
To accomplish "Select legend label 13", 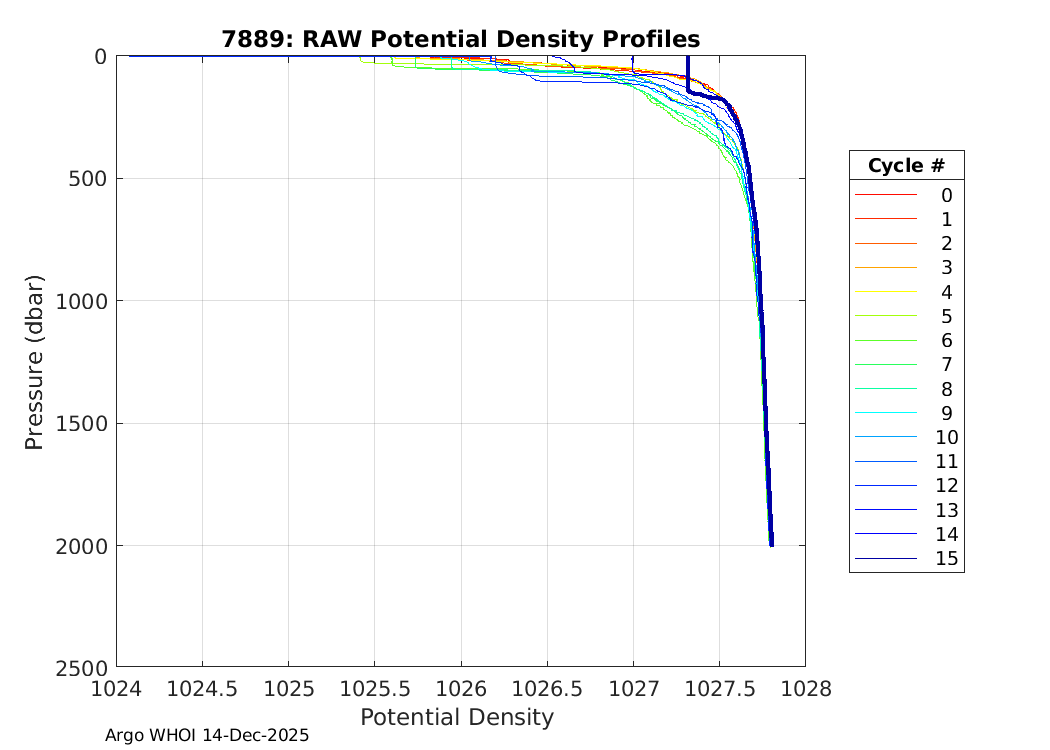I will pyautogui.click(x=946, y=510).
